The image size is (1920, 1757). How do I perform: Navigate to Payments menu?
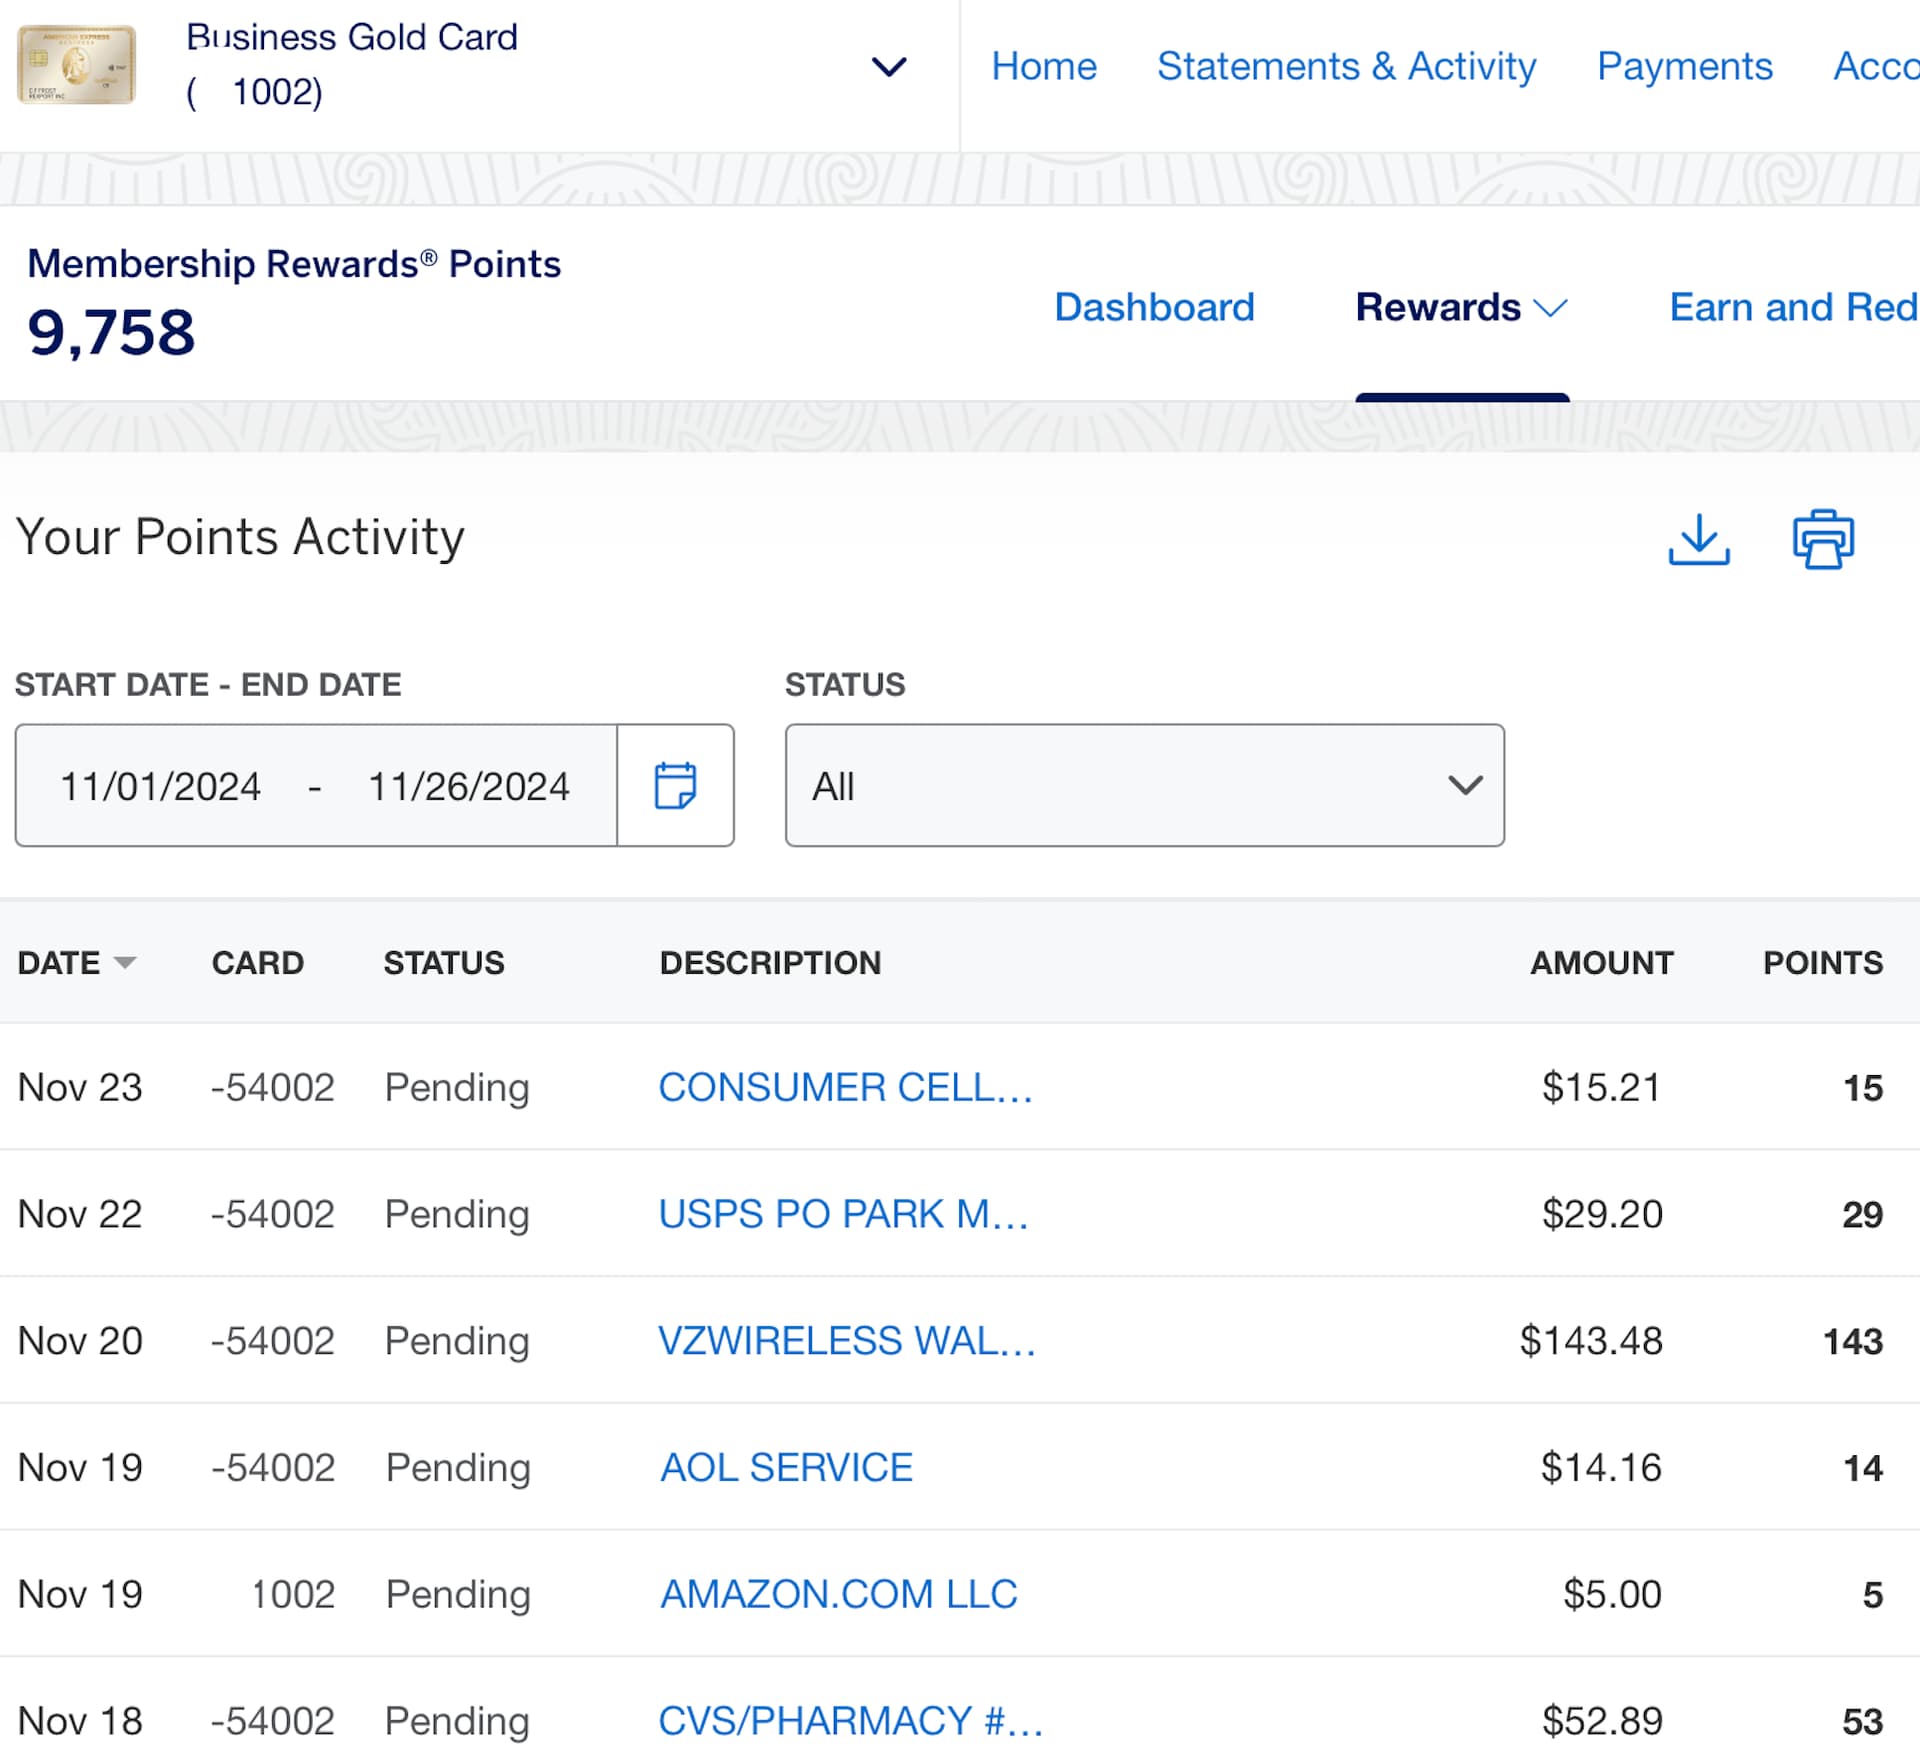[1684, 66]
